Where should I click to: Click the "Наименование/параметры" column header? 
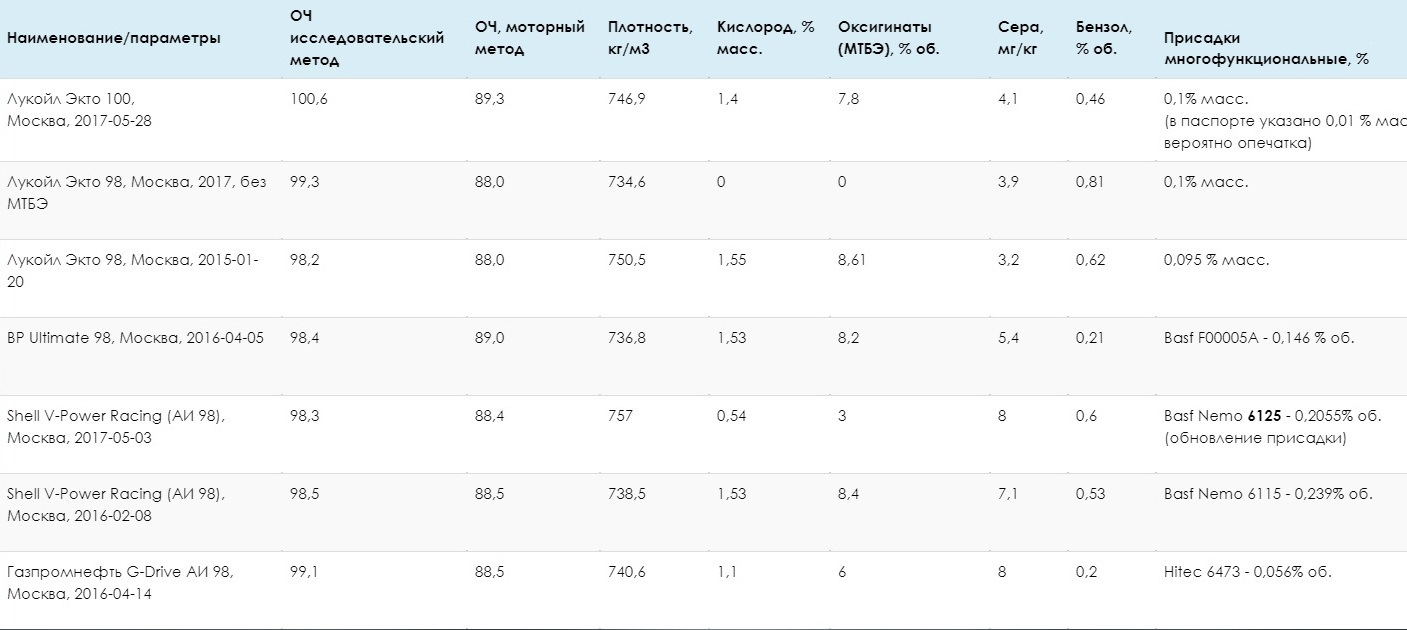point(114,38)
